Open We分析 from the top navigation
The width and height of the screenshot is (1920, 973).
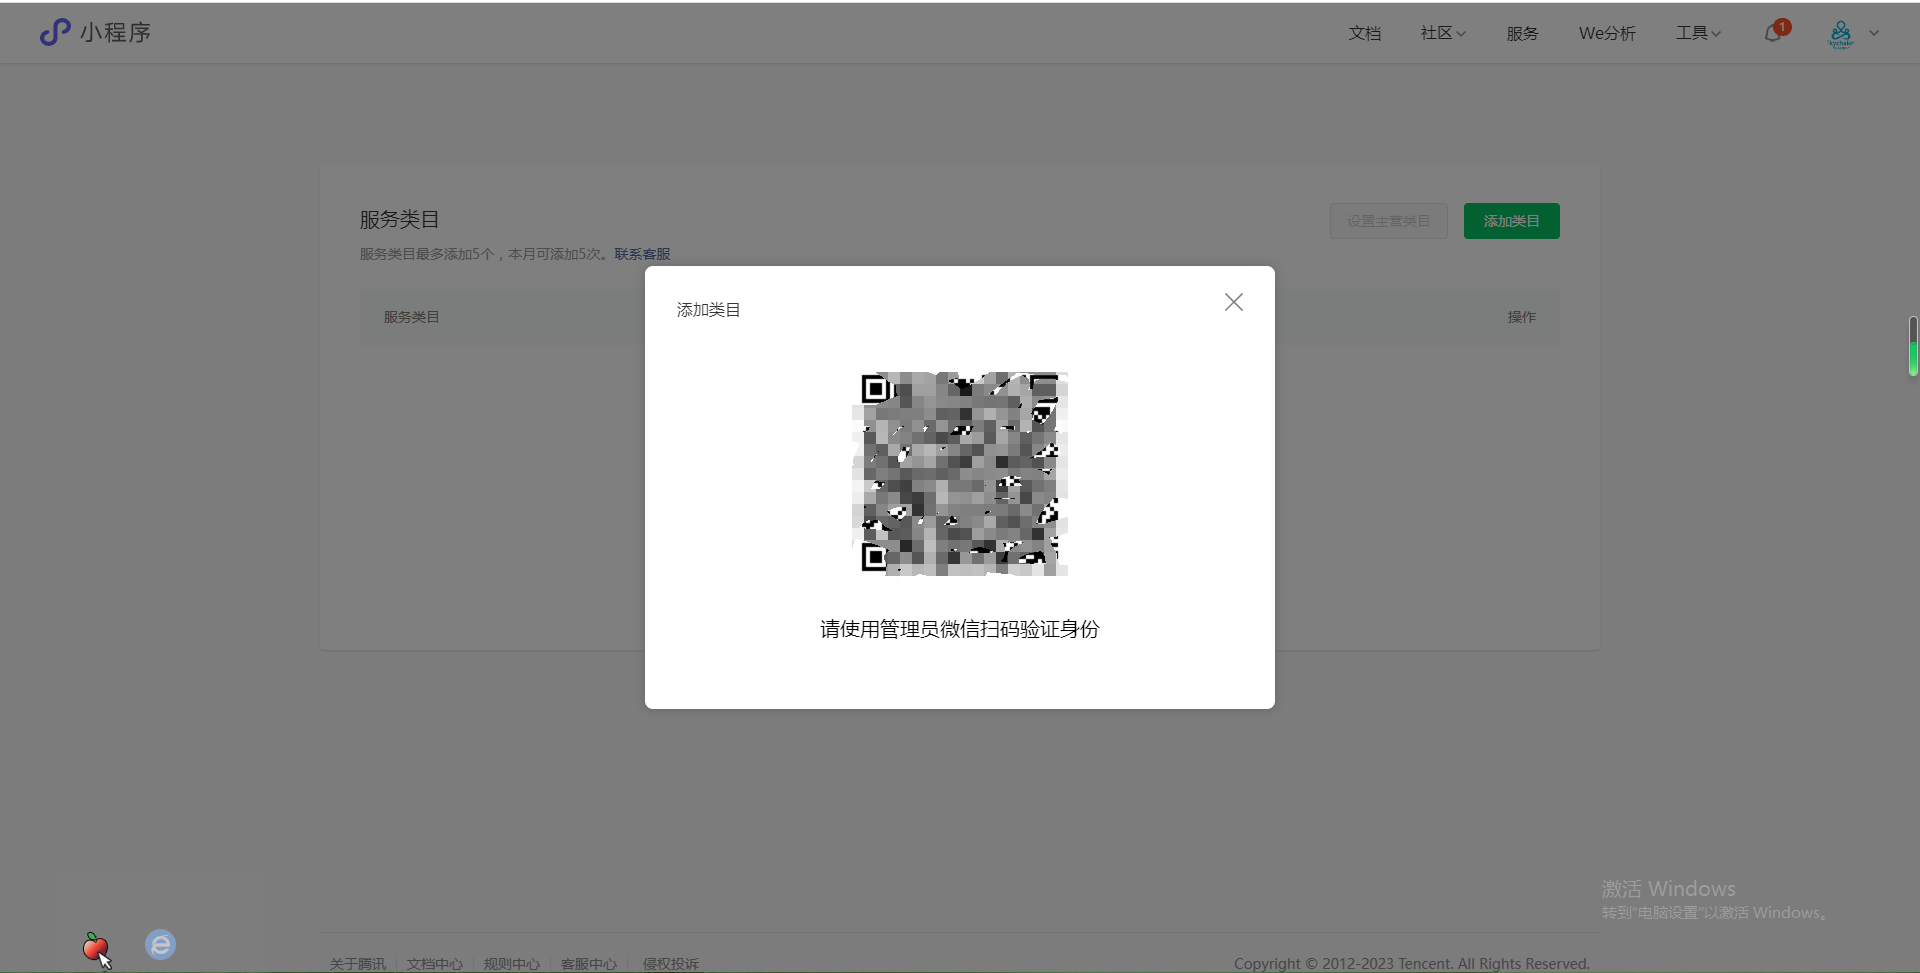(1606, 33)
